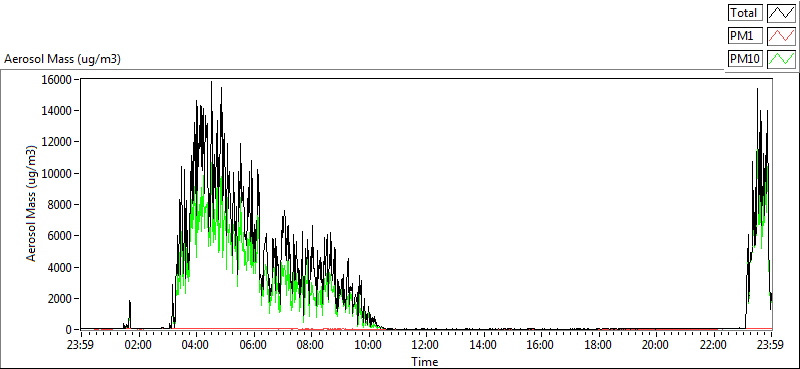The width and height of the screenshot is (800, 369).
Task: Click the Total plot legend line icon
Action: [782, 12]
